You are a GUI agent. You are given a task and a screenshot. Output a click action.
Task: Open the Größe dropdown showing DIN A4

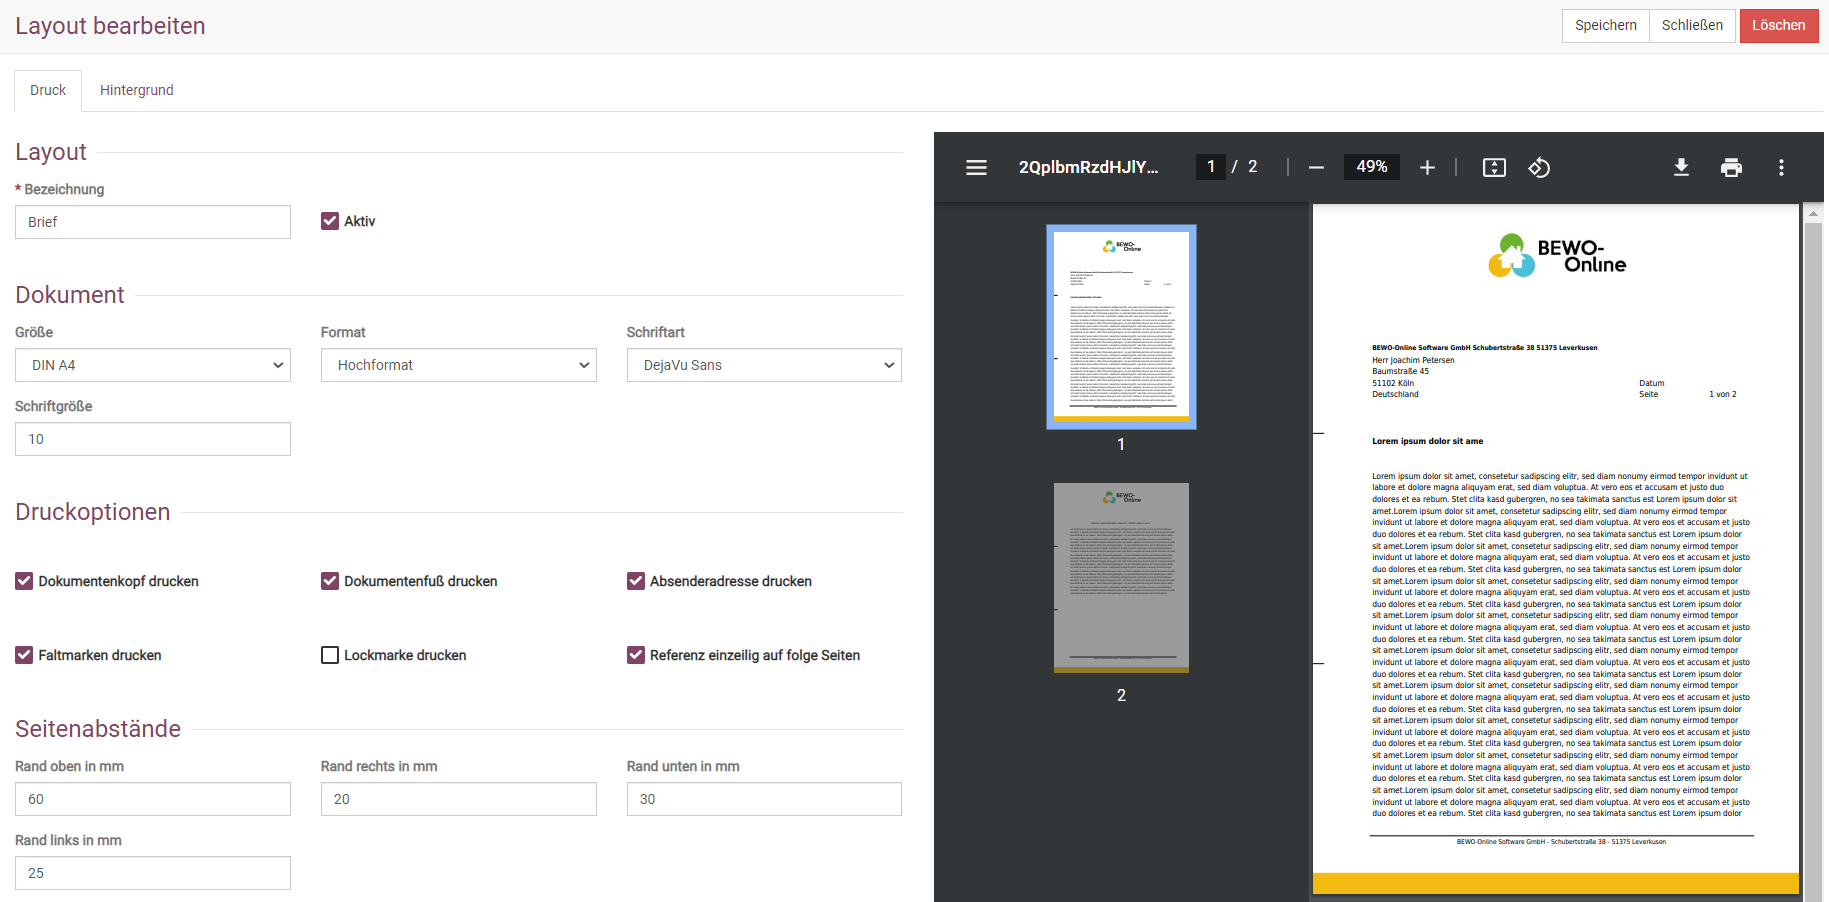(153, 365)
